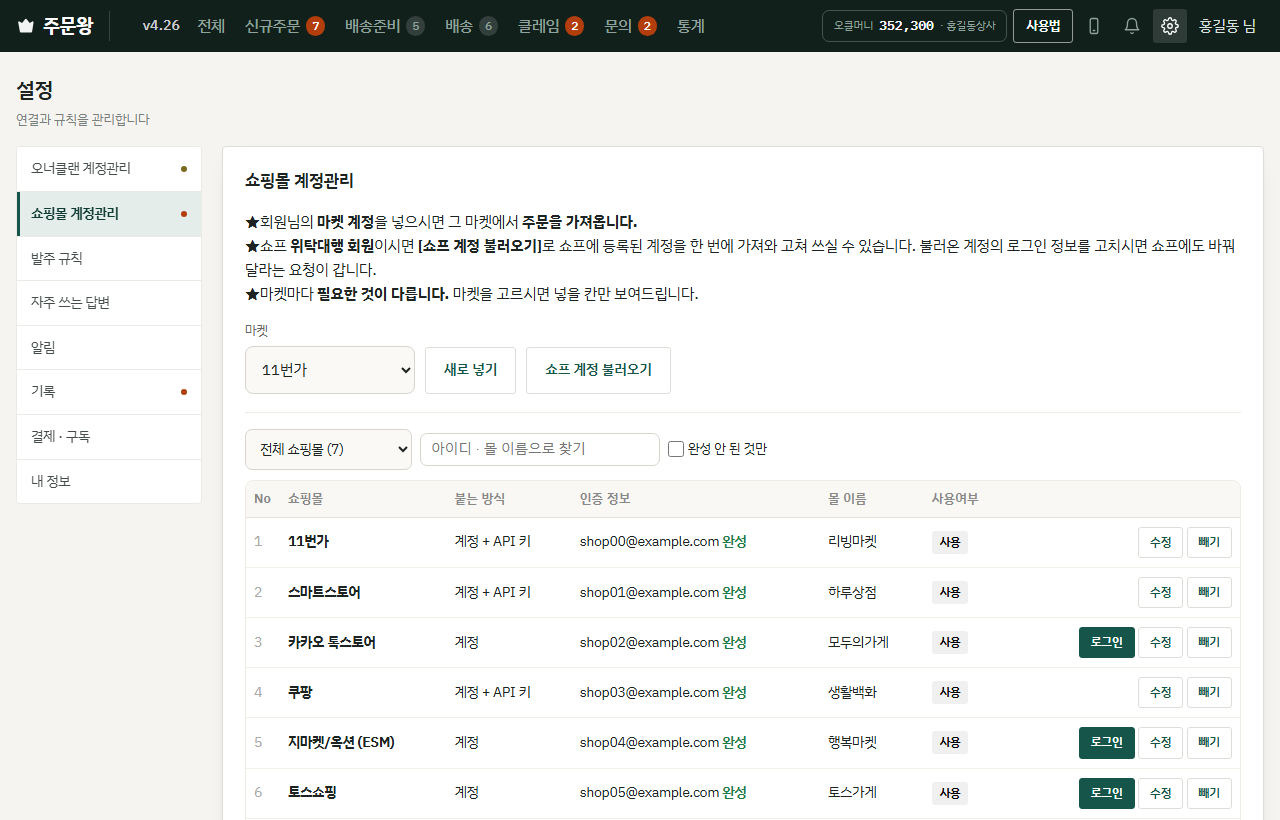The image size is (1280, 820).
Task: Select 내 정보 in settings sidebar
Action: tap(109, 481)
